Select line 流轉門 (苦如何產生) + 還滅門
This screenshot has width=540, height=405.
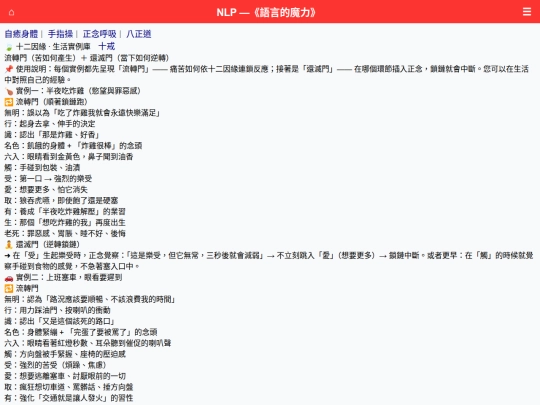(x=86, y=58)
